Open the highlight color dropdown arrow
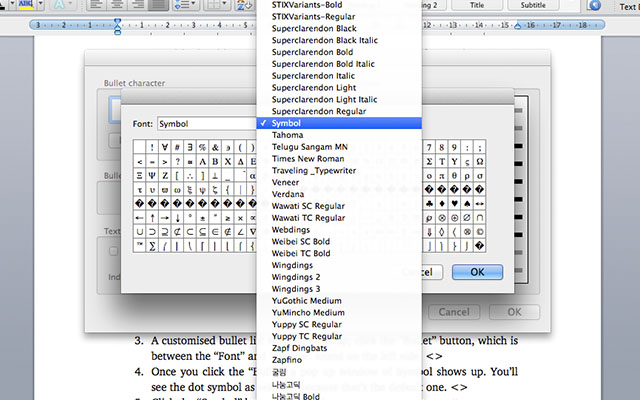This screenshot has width=640, height=400. [40, 4]
